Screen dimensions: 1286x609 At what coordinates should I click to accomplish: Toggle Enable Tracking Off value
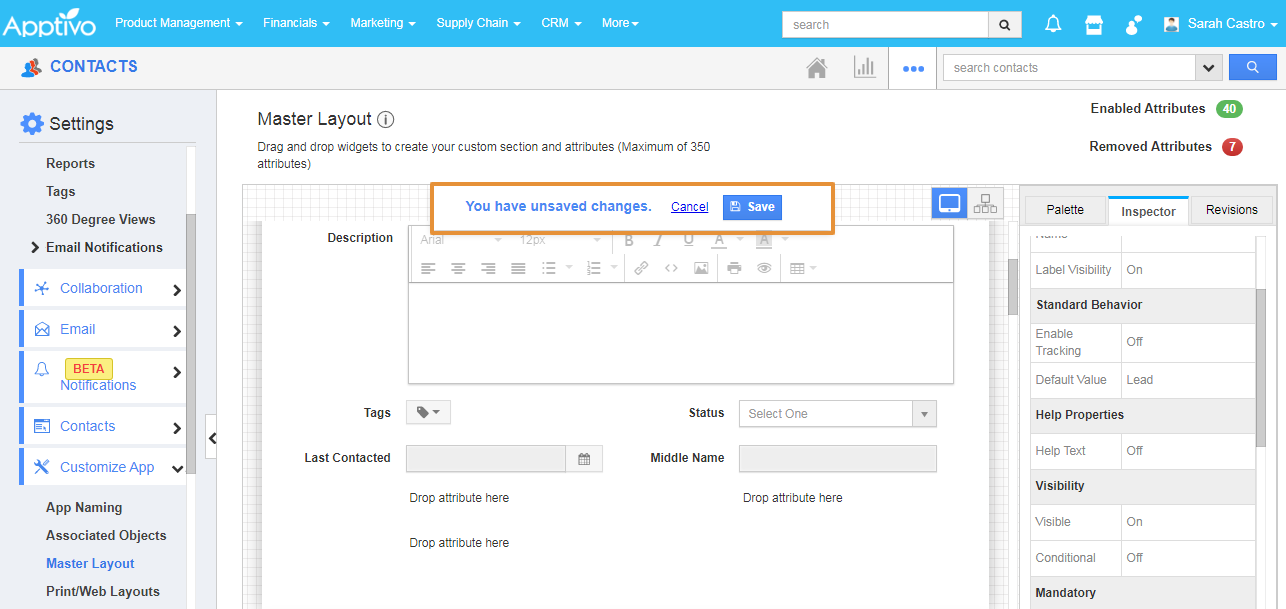pos(1135,342)
